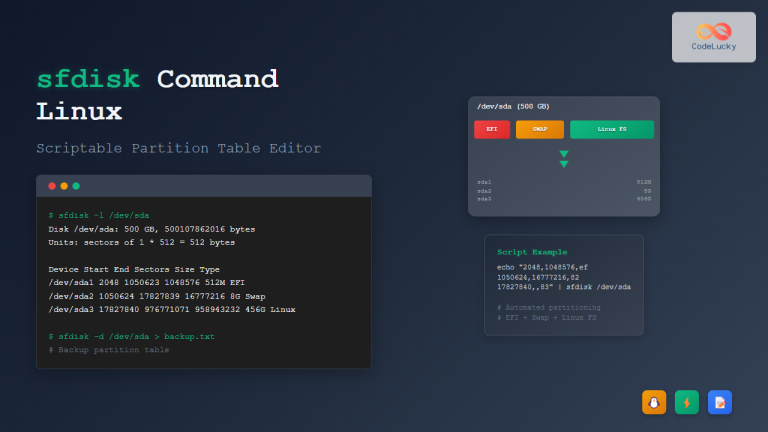Image resolution: width=768 pixels, height=432 pixels.
Task: Select the red EFI partition block
Action: [x=492, y=129]
